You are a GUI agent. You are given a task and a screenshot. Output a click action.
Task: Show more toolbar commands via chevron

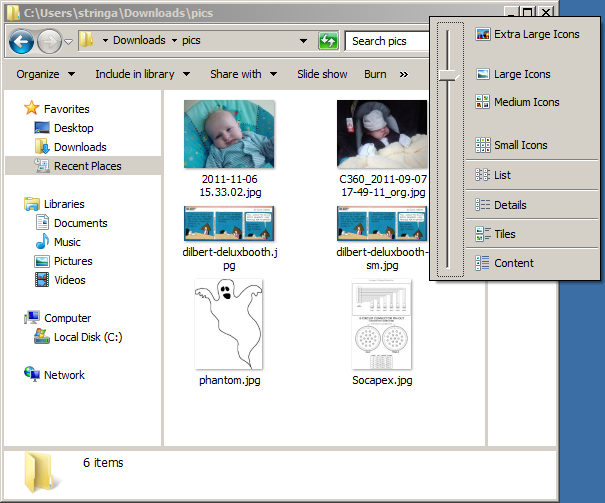pyautogui.click(x=404, y=74)
